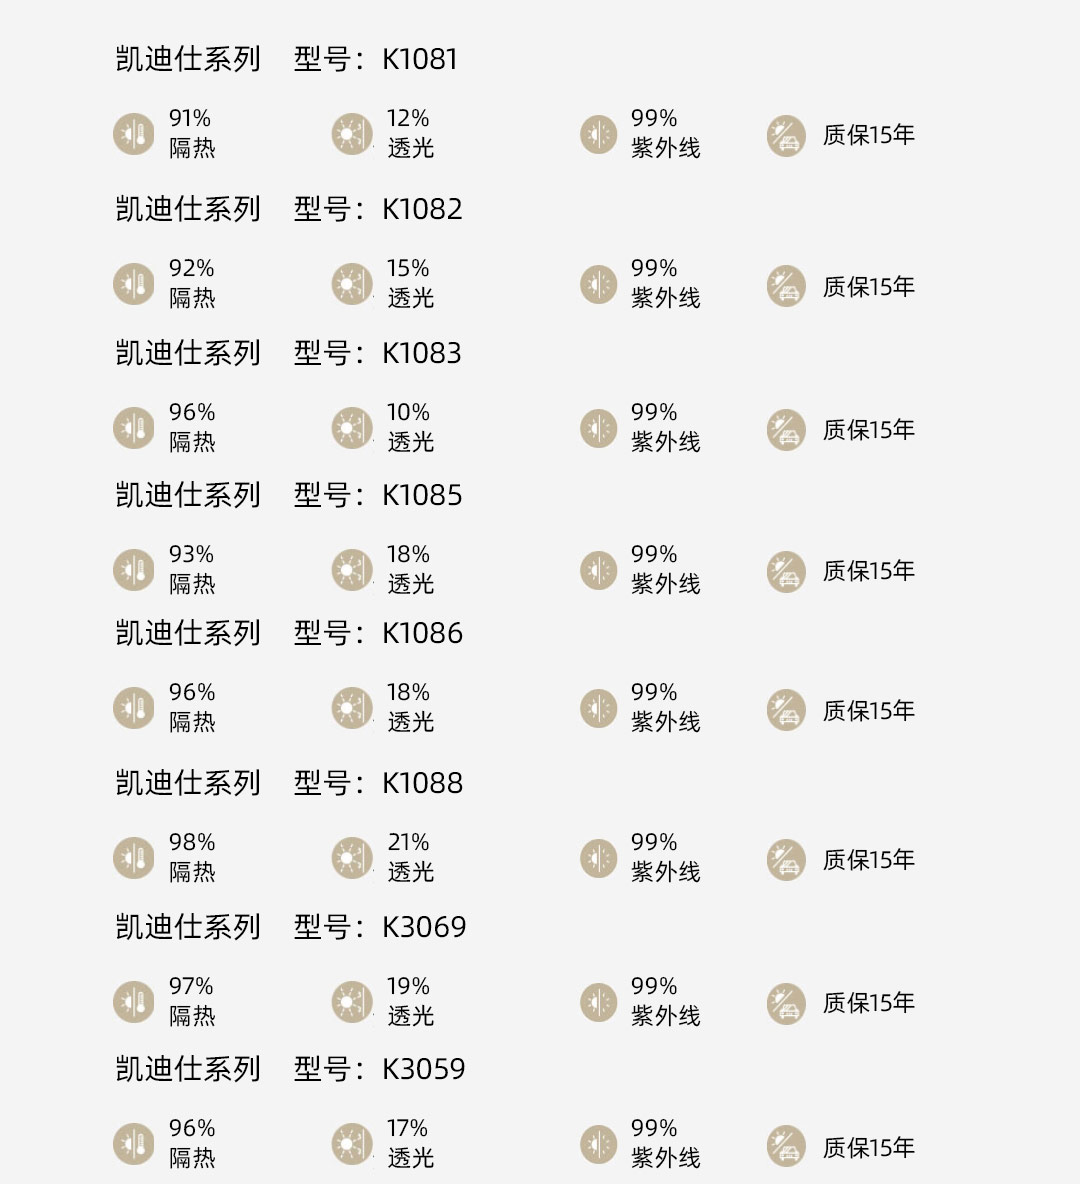Click the 99% 紫外线 text under K1086
Image resolution: width=1080 pixels, height=1184 pixels.
pos(665,707)
